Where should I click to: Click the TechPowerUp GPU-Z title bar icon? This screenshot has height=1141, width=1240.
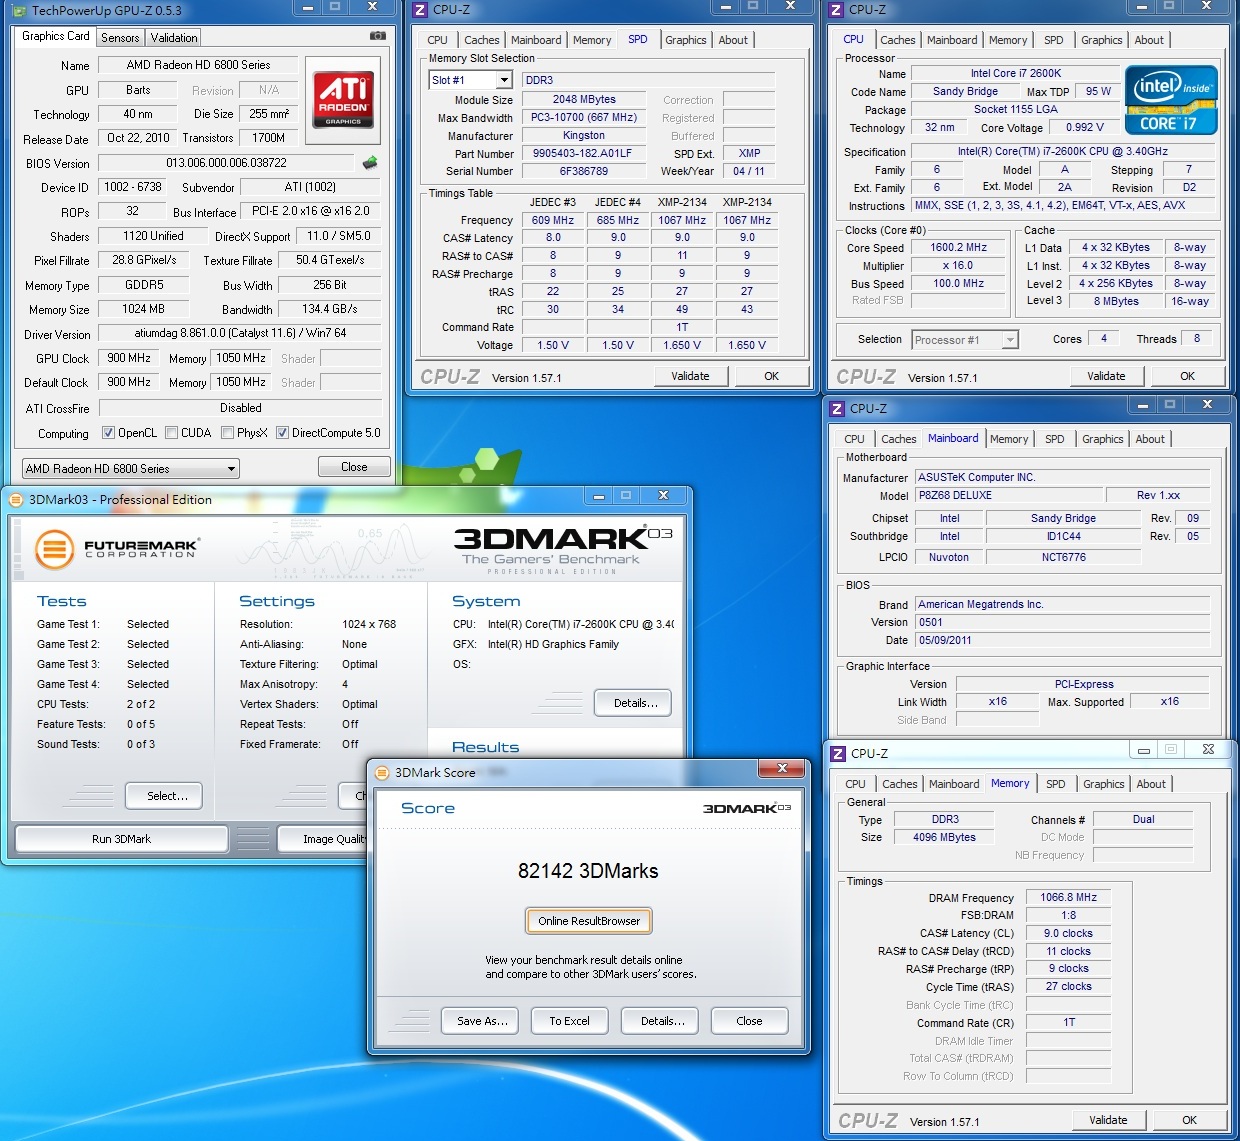pos(19,11)
